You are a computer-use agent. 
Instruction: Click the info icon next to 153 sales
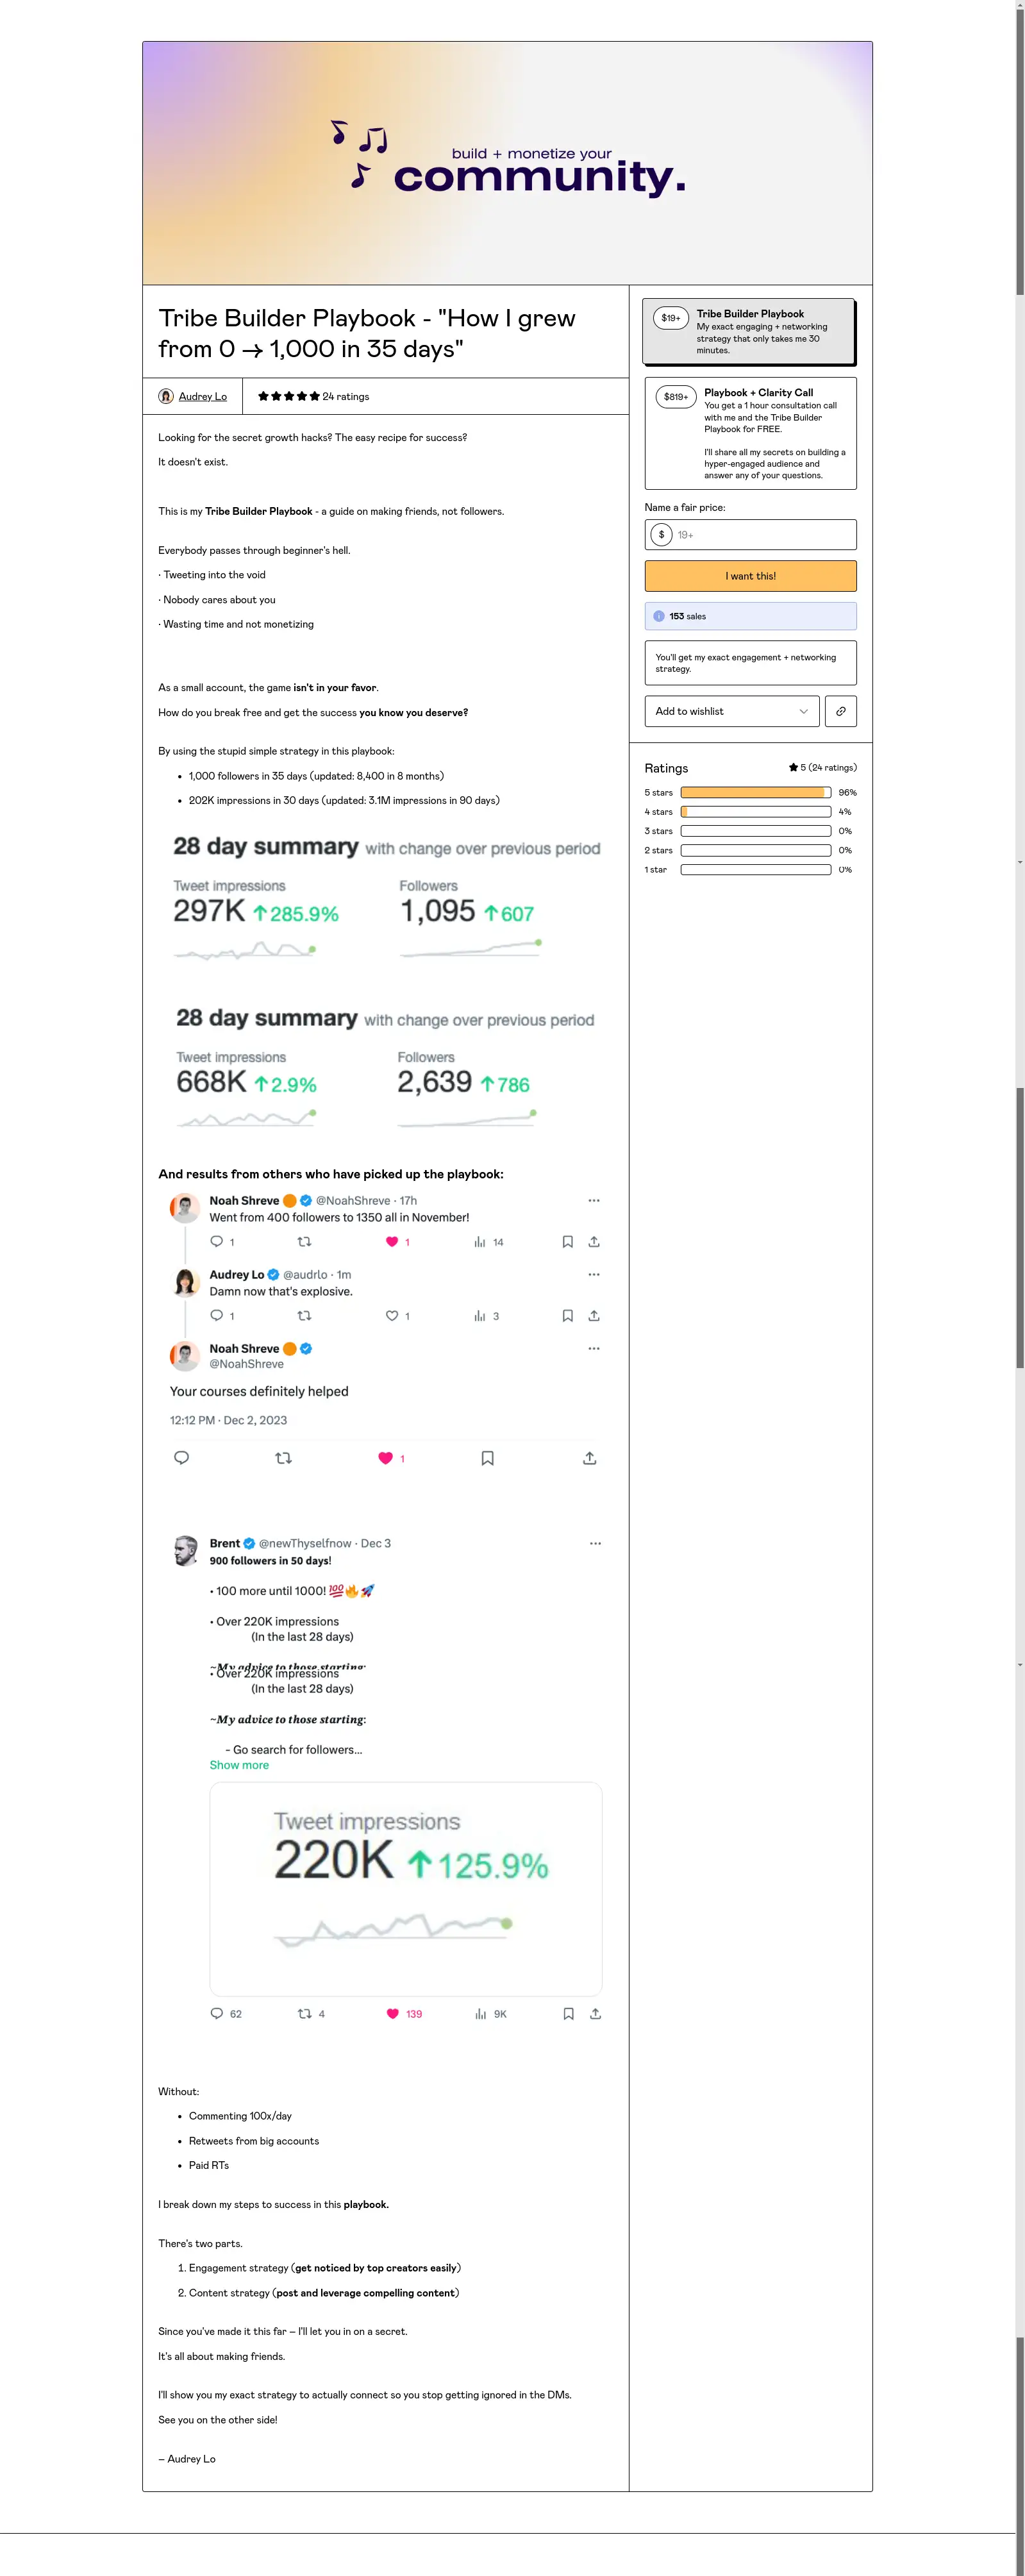[x=659, y=616]
